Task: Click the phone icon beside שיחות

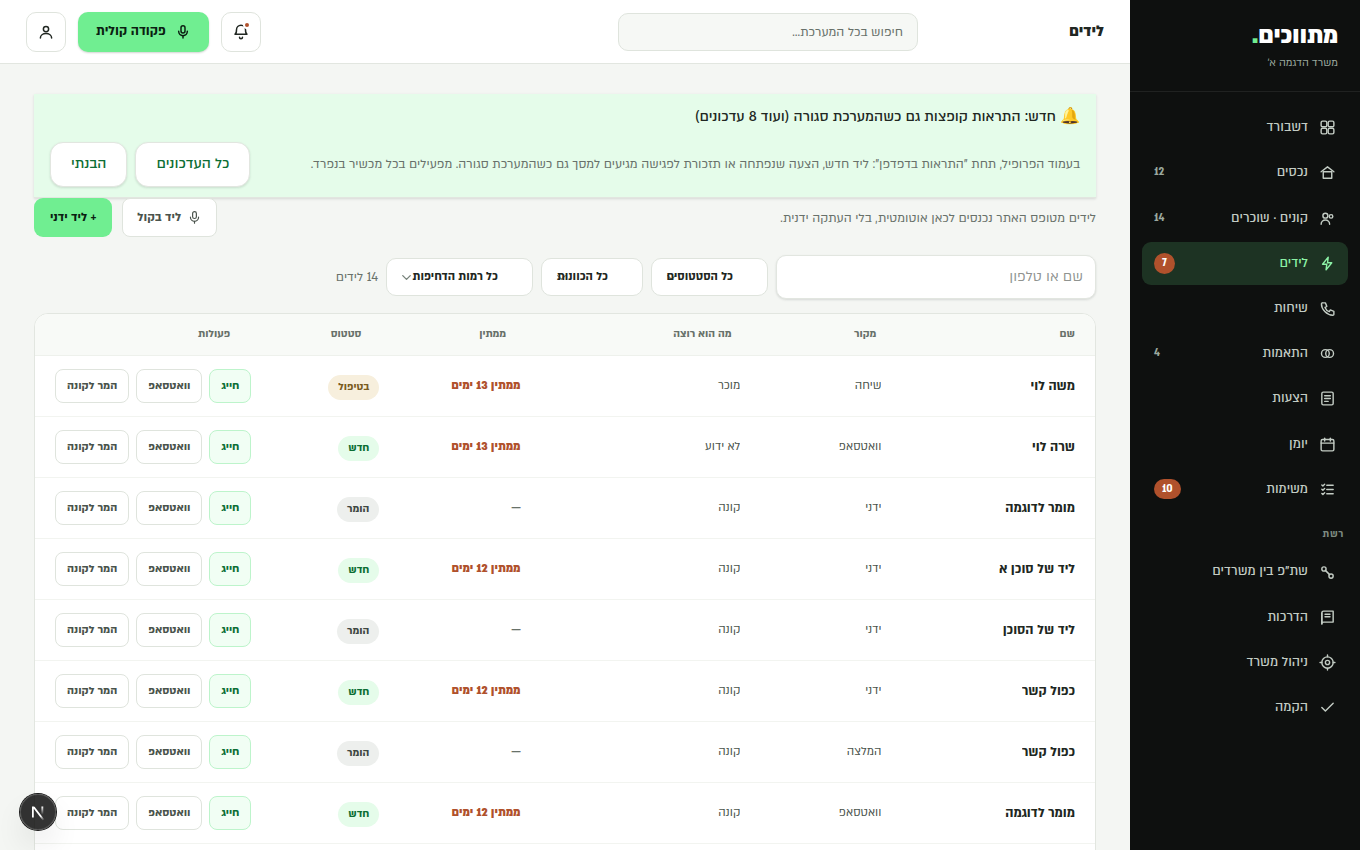Action: [x=1327, y=309]
